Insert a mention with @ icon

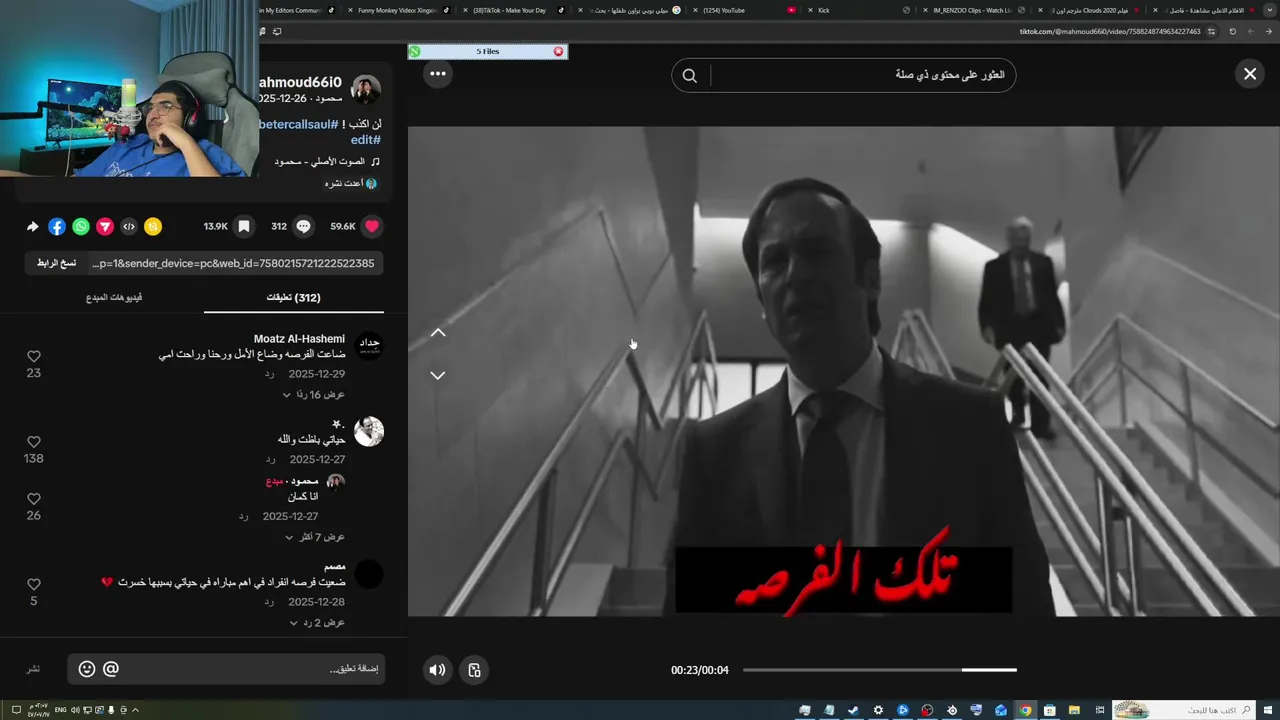tap(111, 669)
